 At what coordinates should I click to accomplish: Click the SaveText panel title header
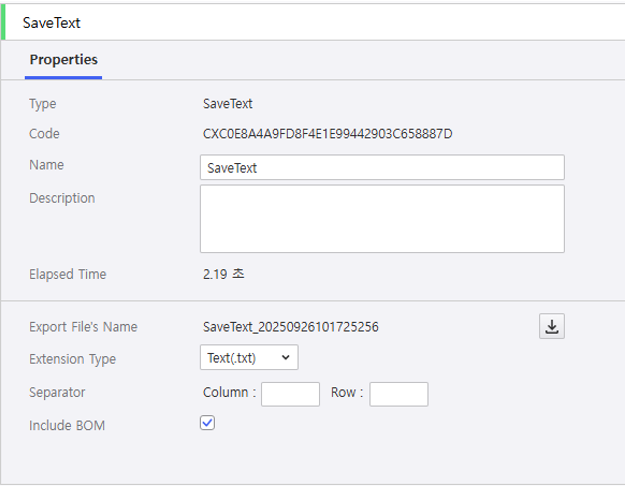pos(52,22)
